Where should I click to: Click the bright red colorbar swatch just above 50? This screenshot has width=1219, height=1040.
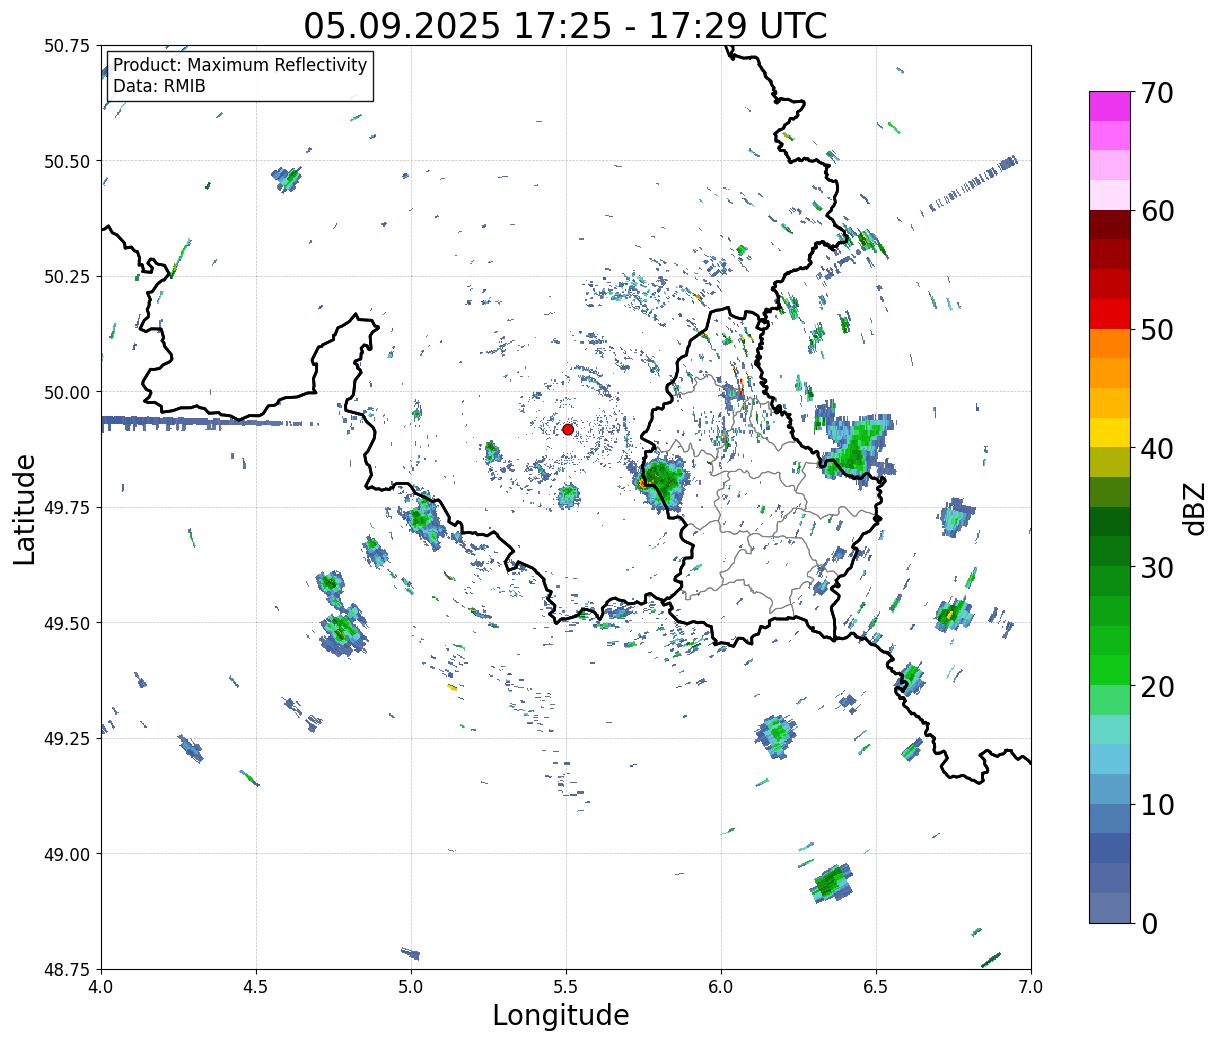point(1109,314)
